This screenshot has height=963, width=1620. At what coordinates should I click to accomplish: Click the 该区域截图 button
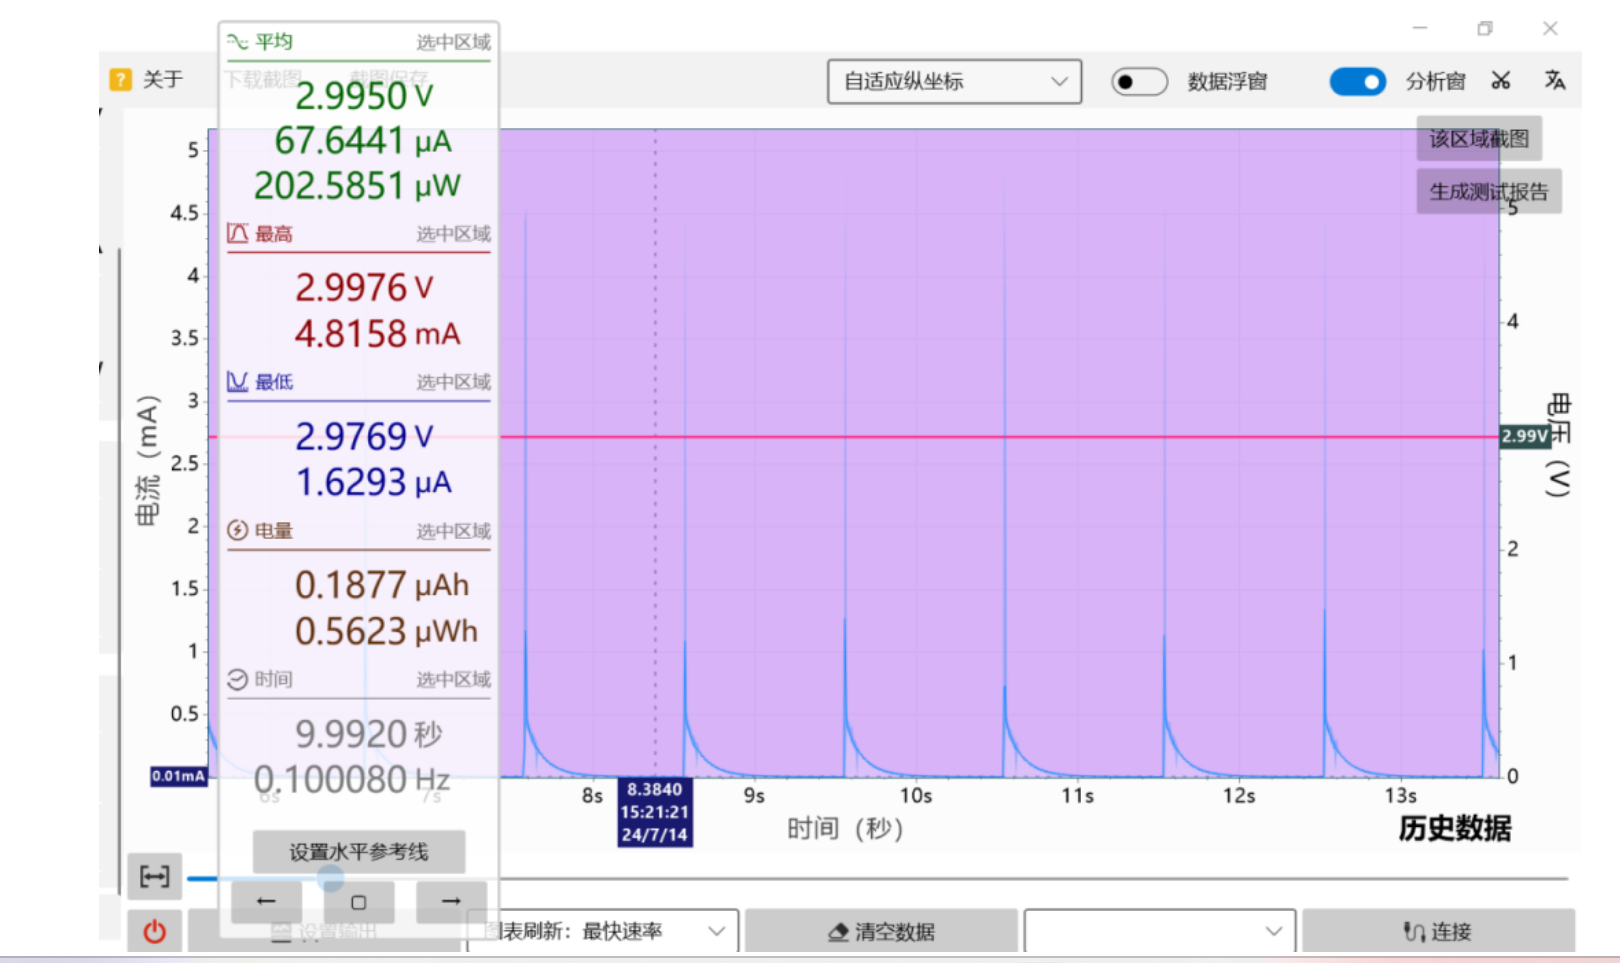1479,138
